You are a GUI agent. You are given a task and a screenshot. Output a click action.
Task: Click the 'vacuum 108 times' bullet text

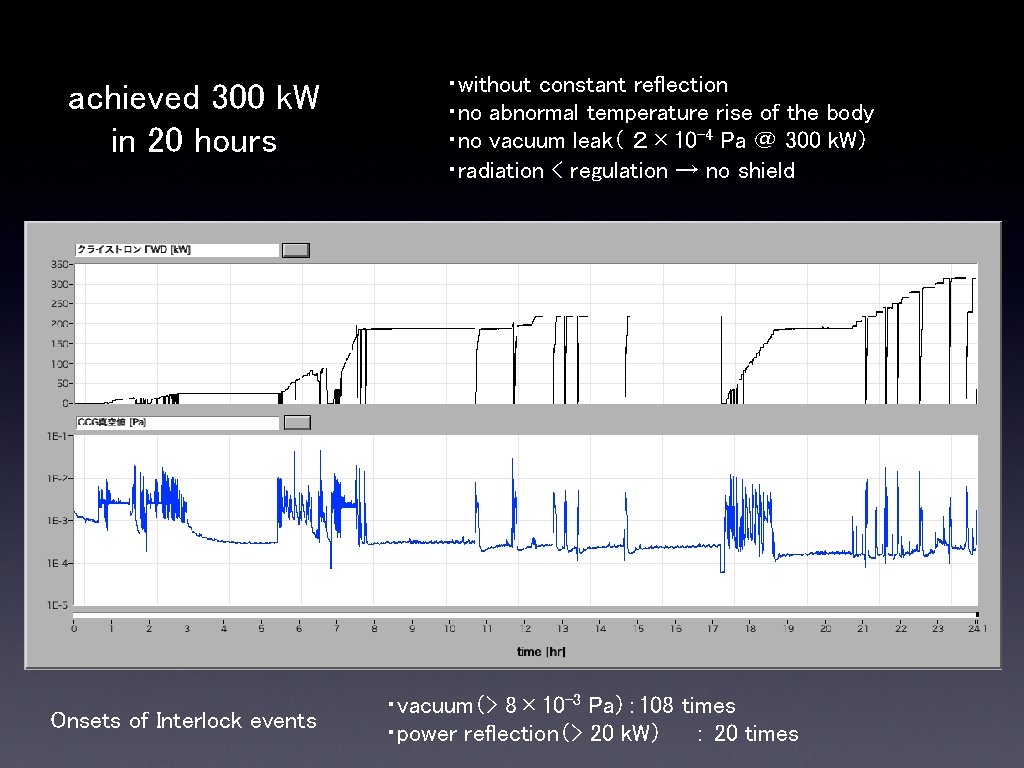[562, 705]
